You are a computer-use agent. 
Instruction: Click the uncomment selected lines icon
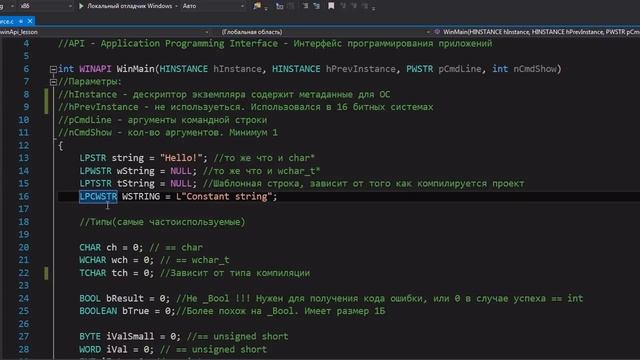point(317,6)
